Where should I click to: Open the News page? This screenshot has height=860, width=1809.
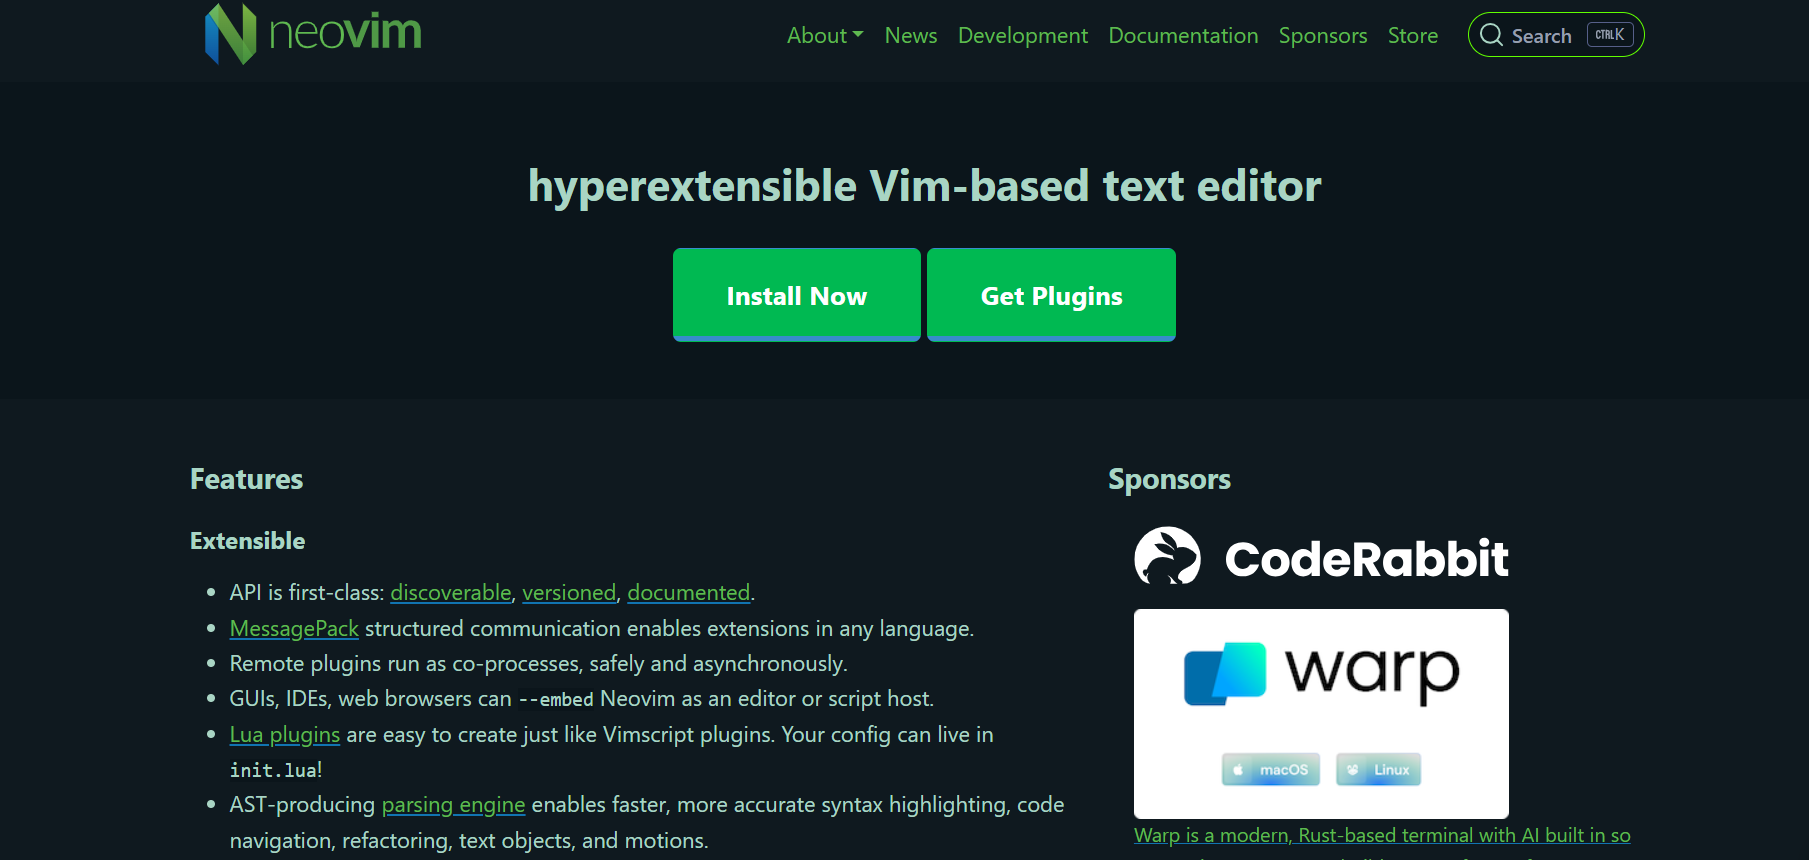(x=911, y=35)
